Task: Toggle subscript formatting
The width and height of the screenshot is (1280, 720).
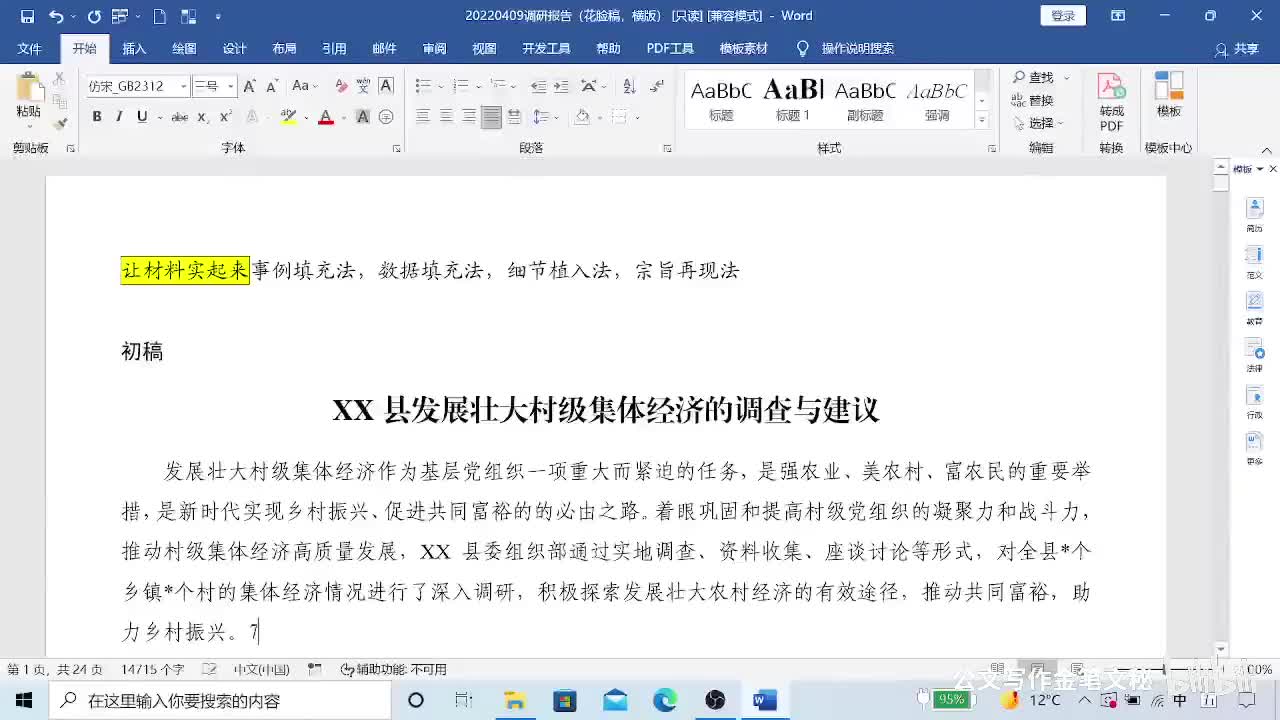Action: (x=201, y=117)
